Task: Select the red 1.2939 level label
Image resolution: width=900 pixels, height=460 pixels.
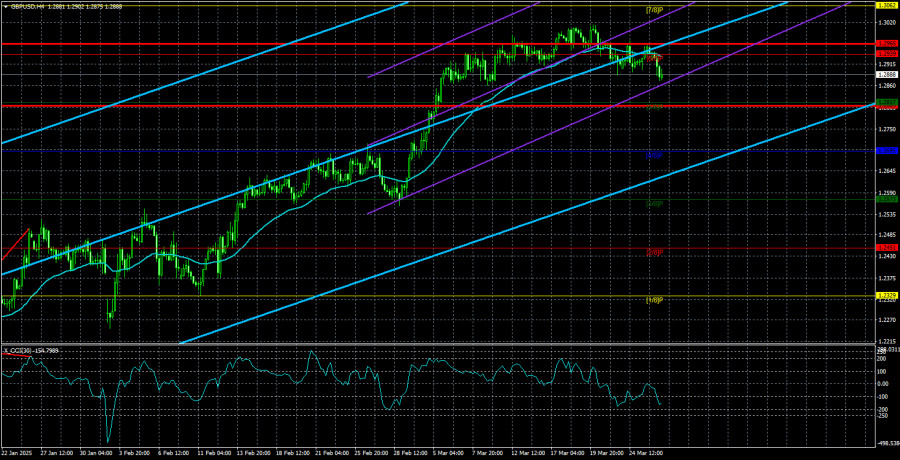Action: click(x=885, y=53)
